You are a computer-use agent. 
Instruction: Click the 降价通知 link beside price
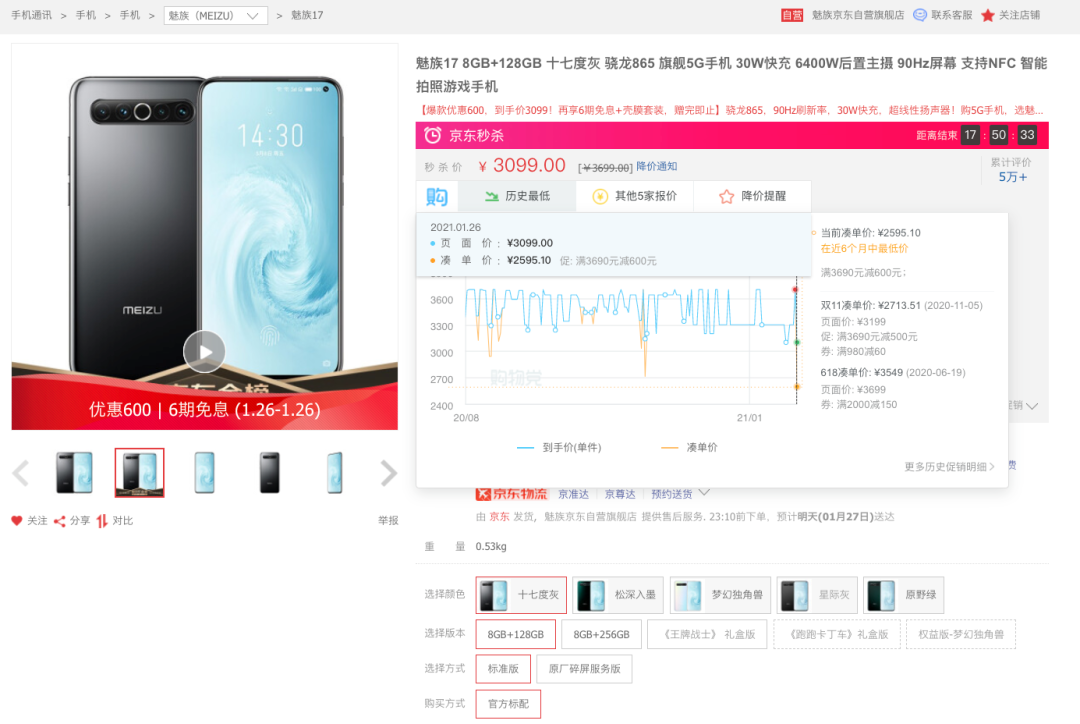pos(656,167)
